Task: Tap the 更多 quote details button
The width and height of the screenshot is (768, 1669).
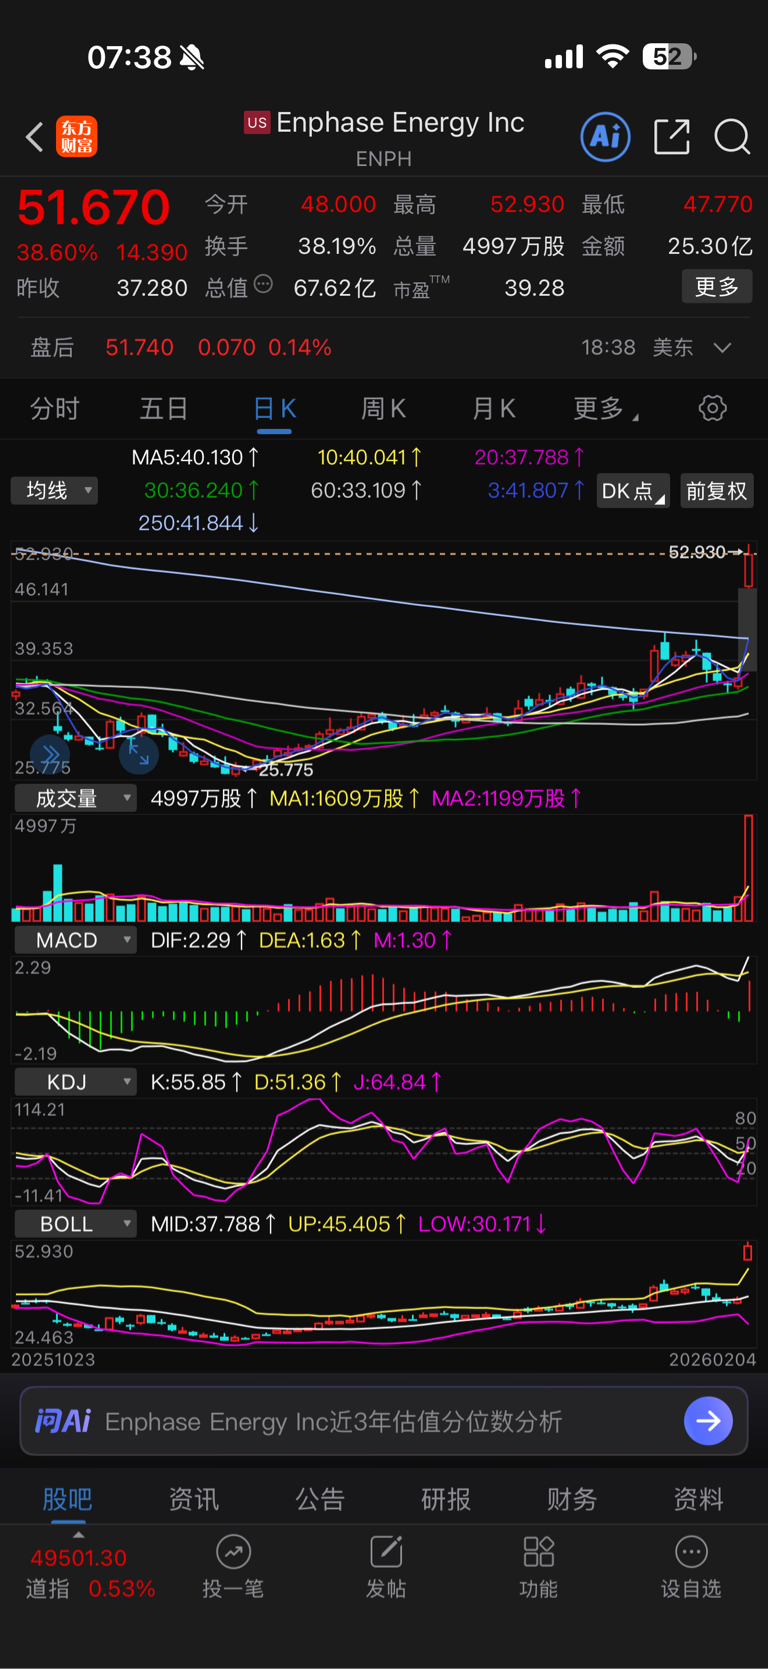Action: (717, 287)
